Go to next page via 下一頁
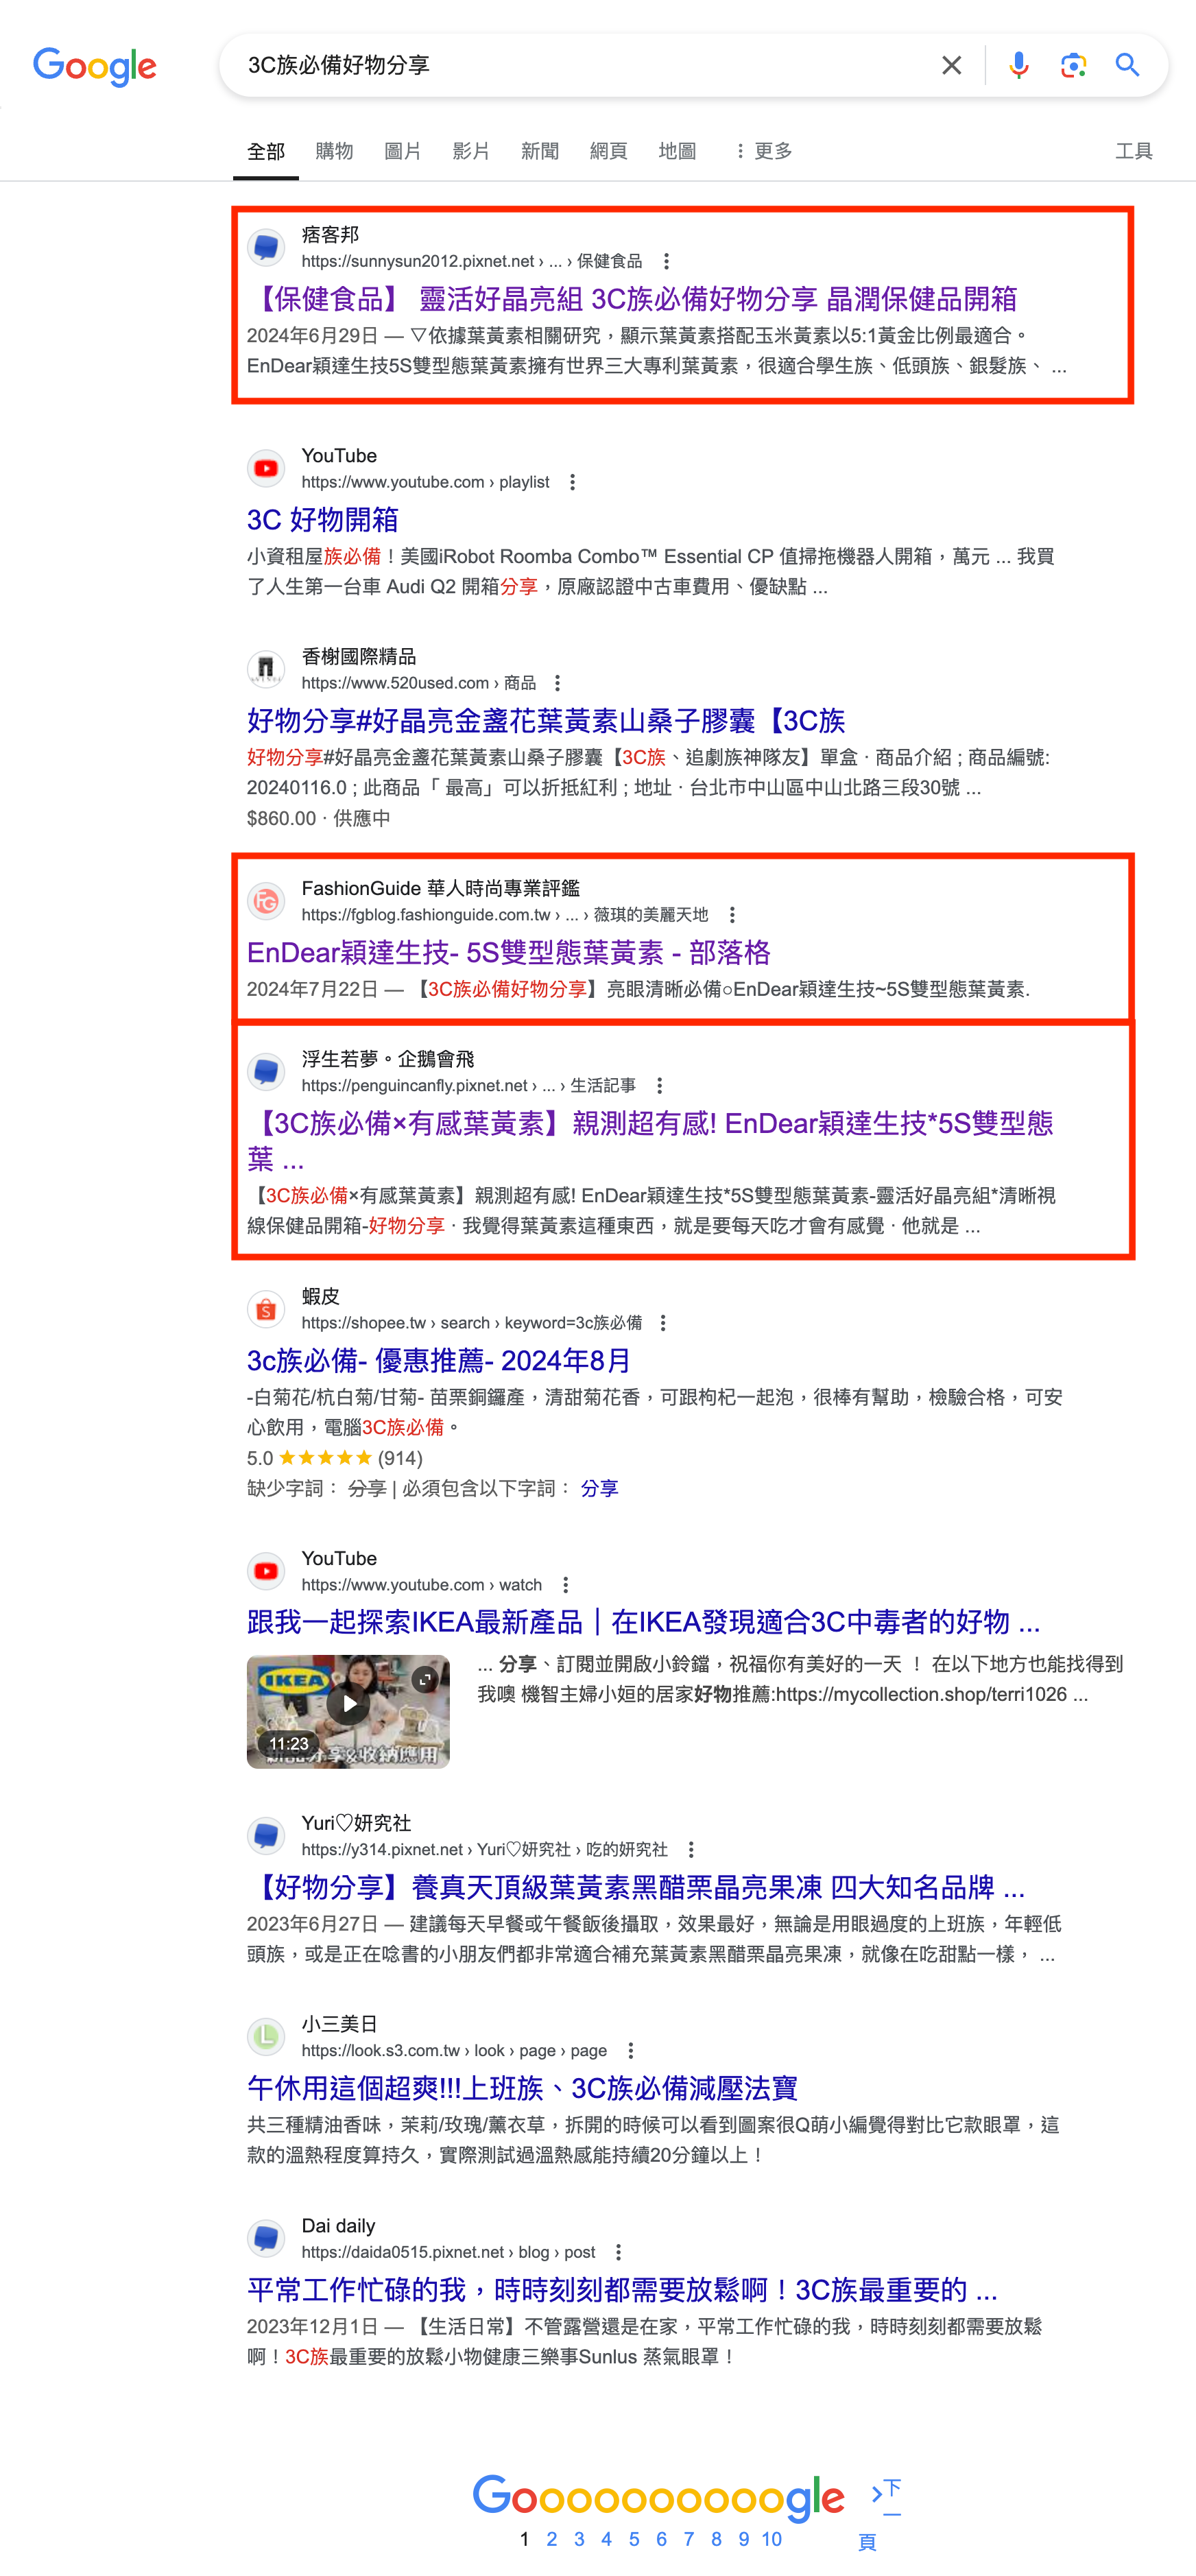 point(884,2512)
